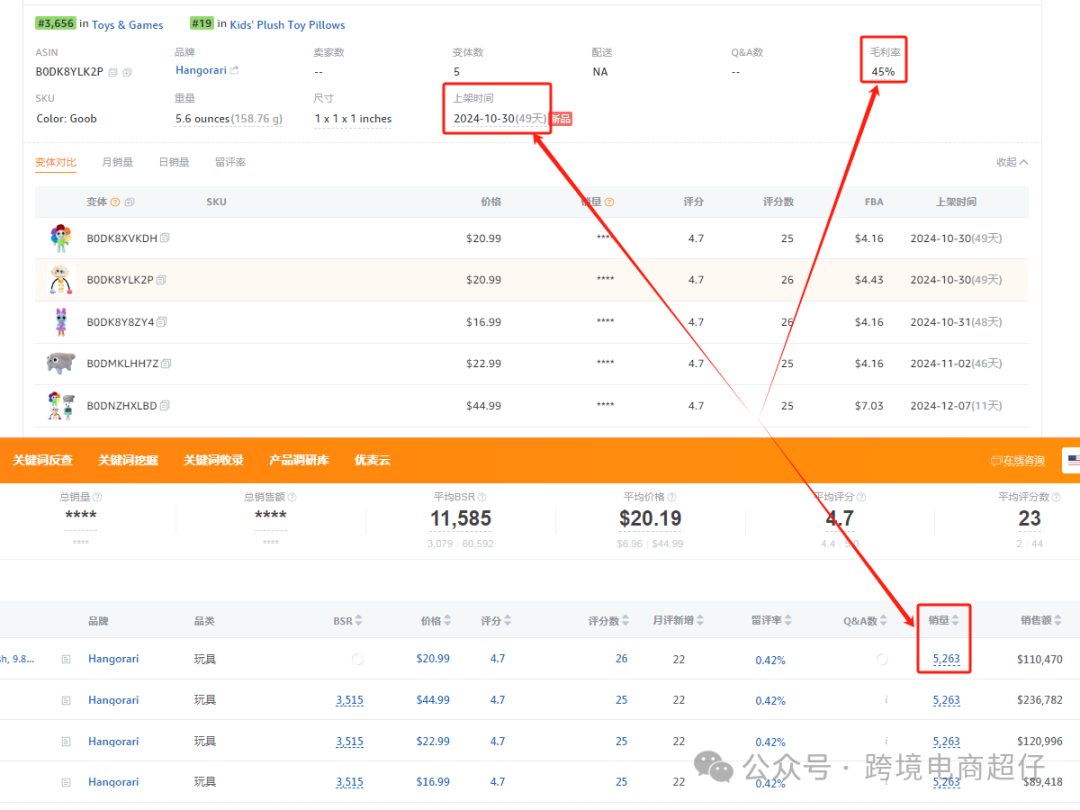Open detail icon in $22.99 Hangorari row
The image size is (1080, 810).
(x=66, y=742)
